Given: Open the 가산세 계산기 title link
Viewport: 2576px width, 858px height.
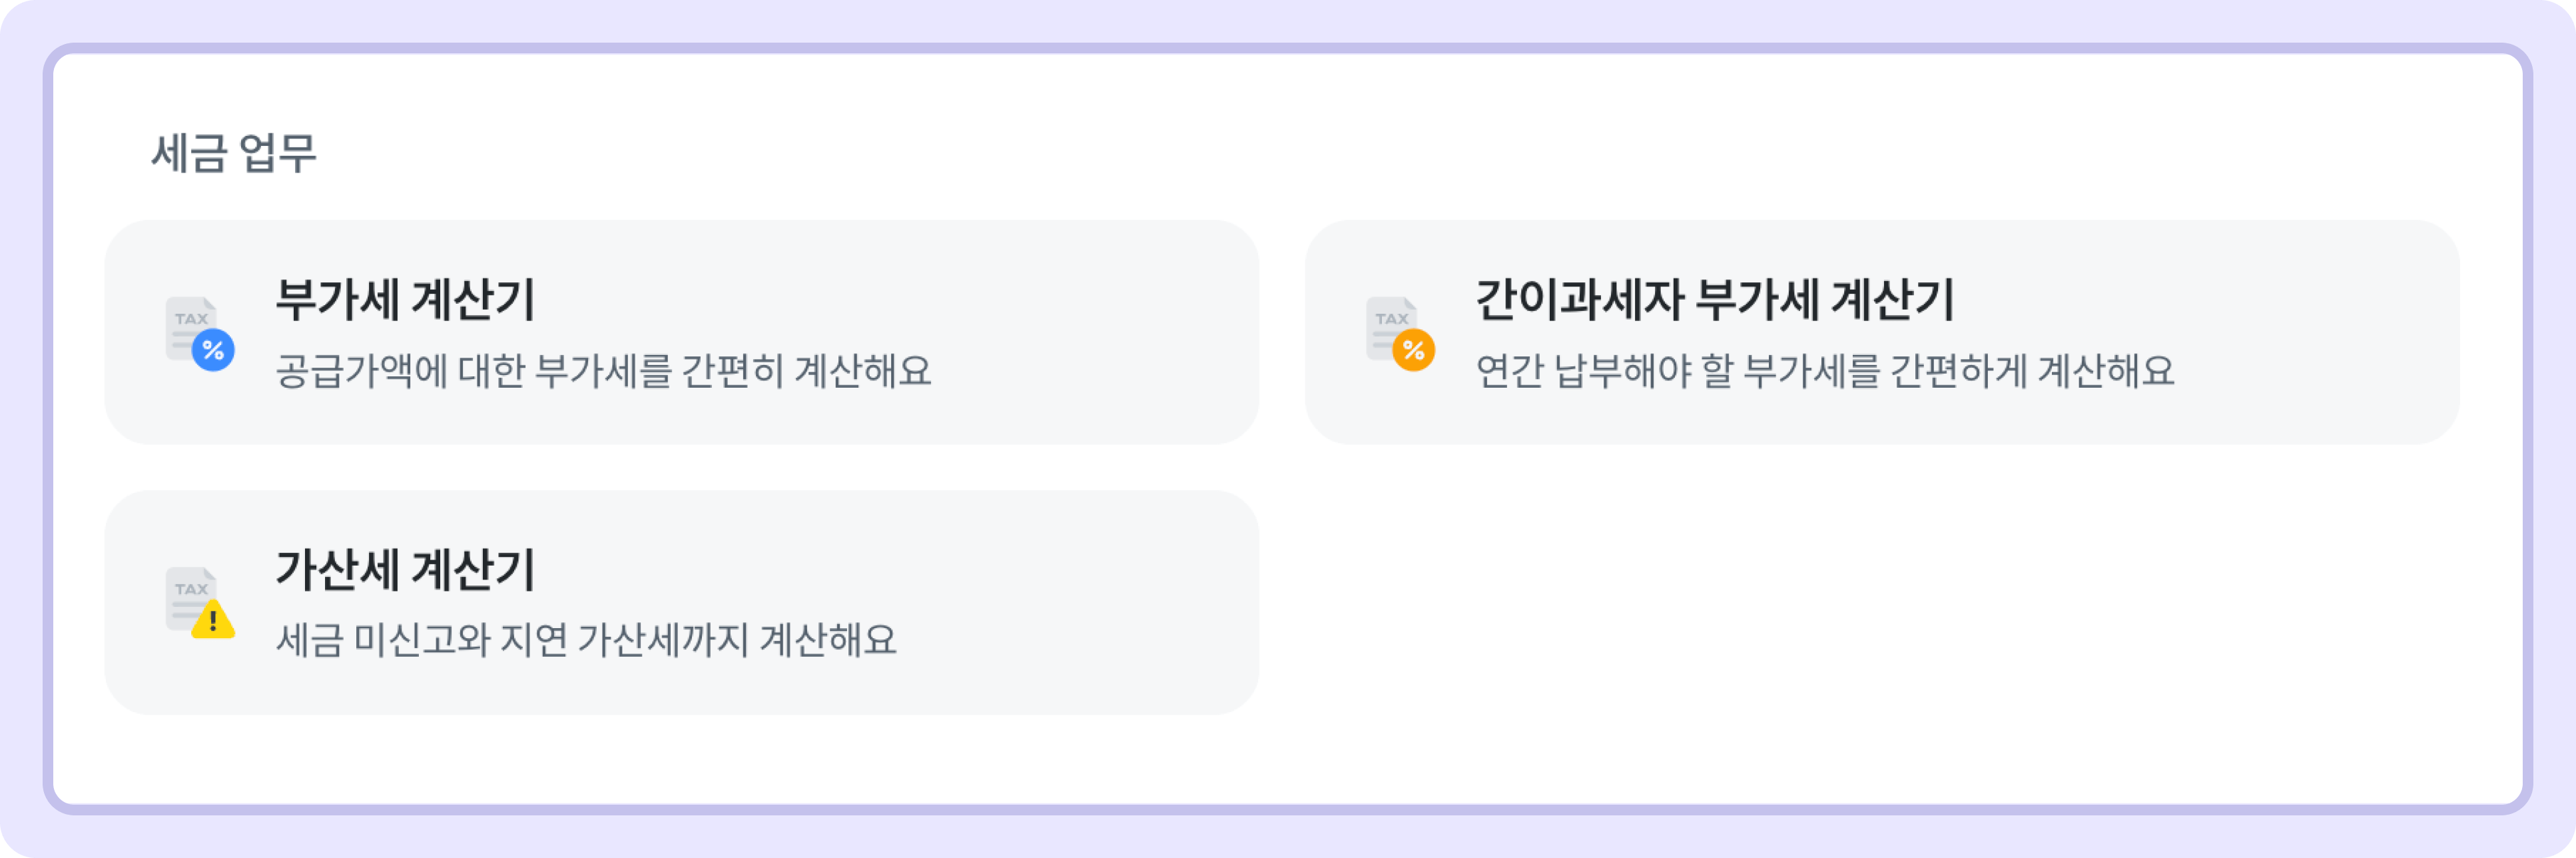Looking at the screenshot, I should coord(405,570).
